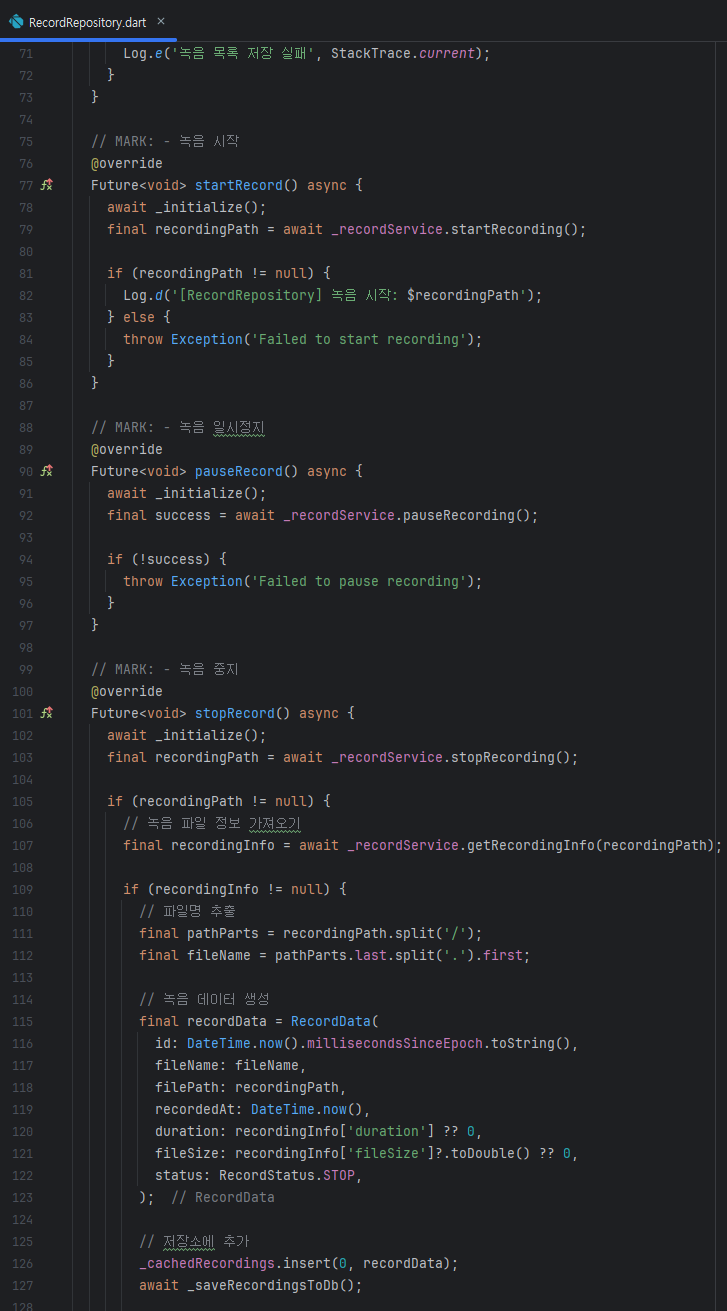Click line number 115 in the gutter

(x=22, y=1021)
